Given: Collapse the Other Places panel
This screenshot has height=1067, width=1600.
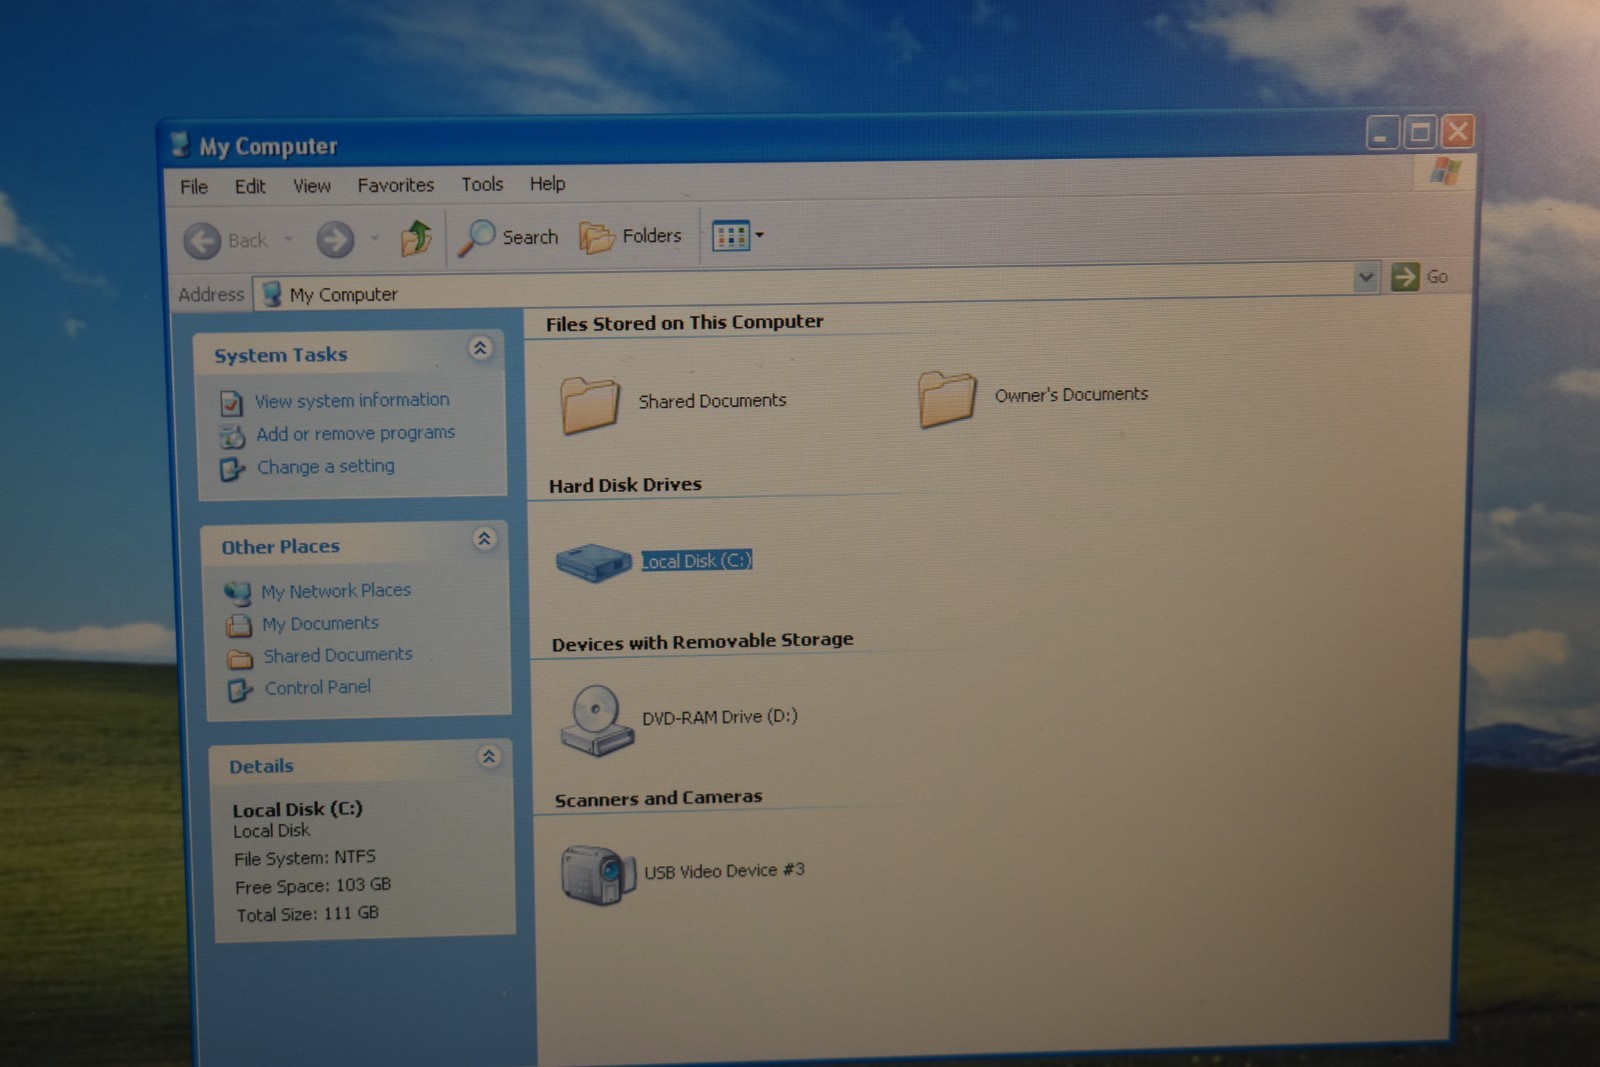Looking at the screenshot, I should [x=484, y=539].
